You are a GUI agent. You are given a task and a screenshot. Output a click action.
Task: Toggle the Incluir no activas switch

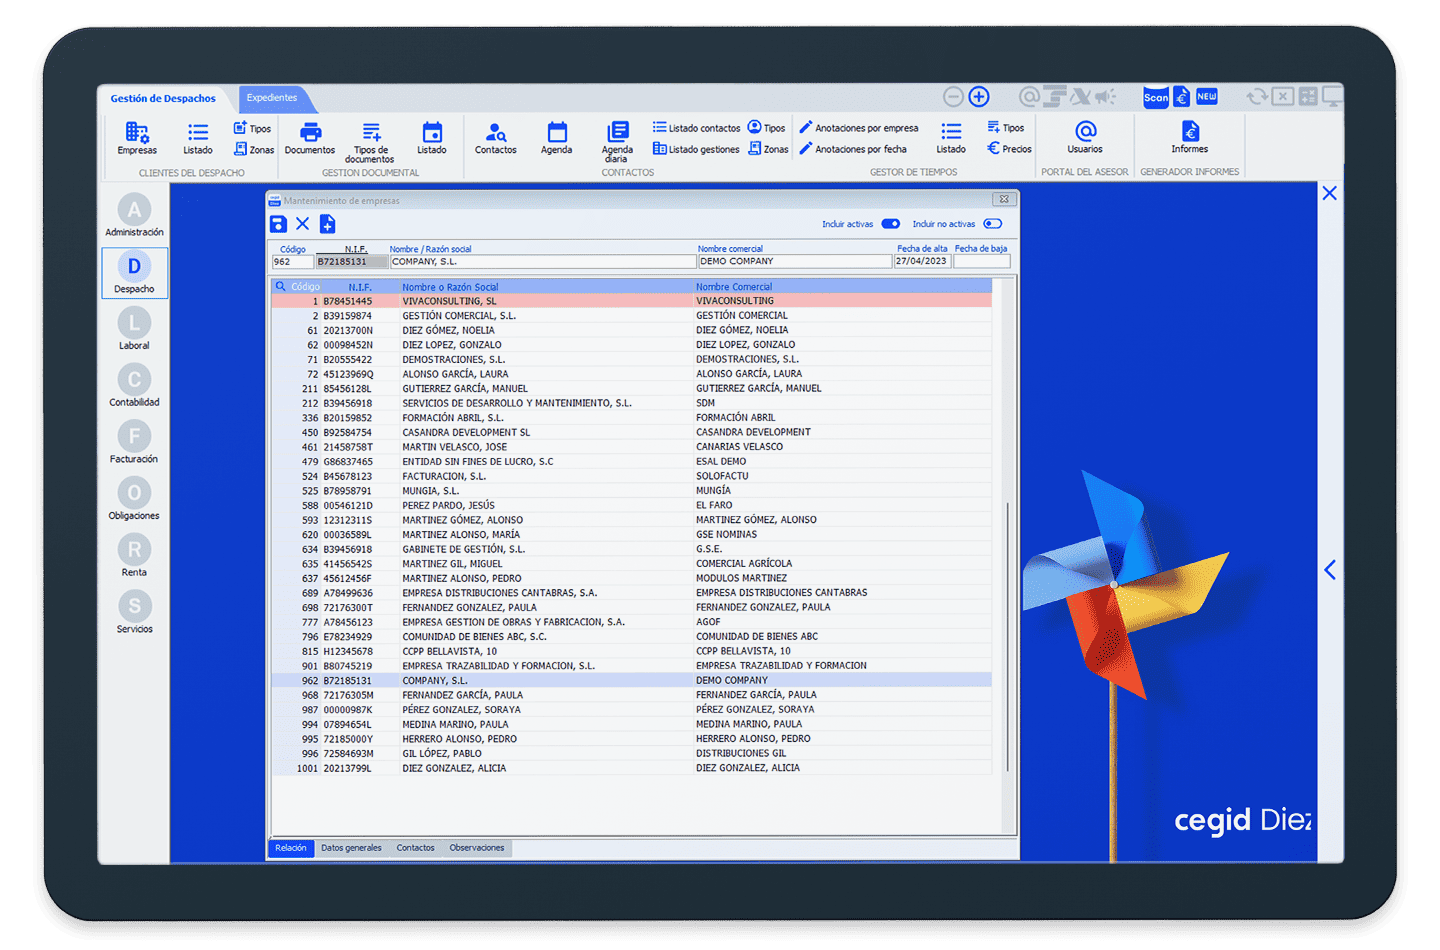(992, 224)
